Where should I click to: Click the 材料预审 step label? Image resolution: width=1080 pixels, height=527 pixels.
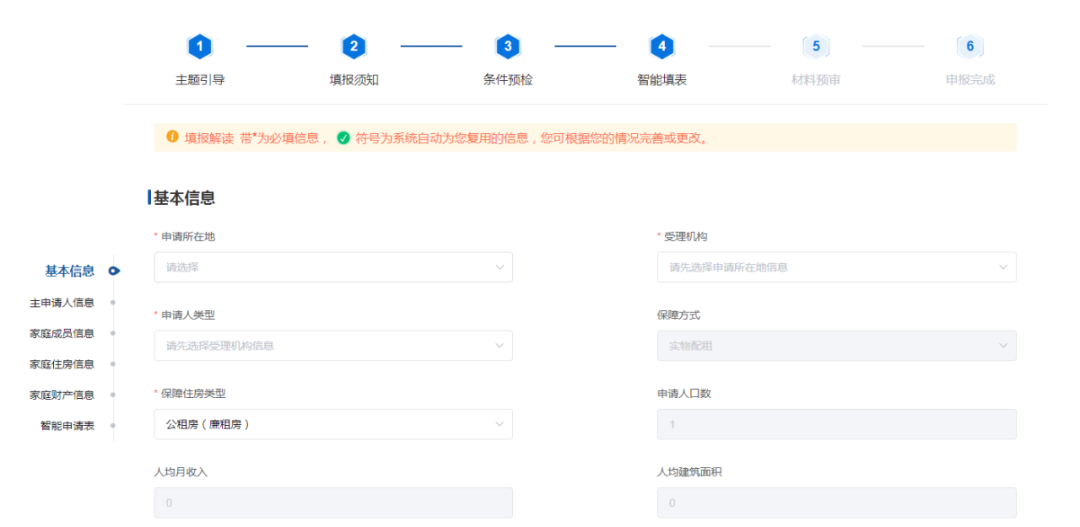816,80
